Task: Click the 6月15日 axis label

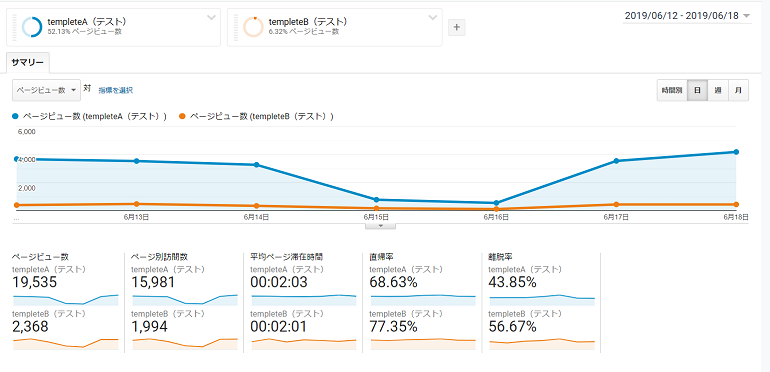Action: [x=376, y=216]
